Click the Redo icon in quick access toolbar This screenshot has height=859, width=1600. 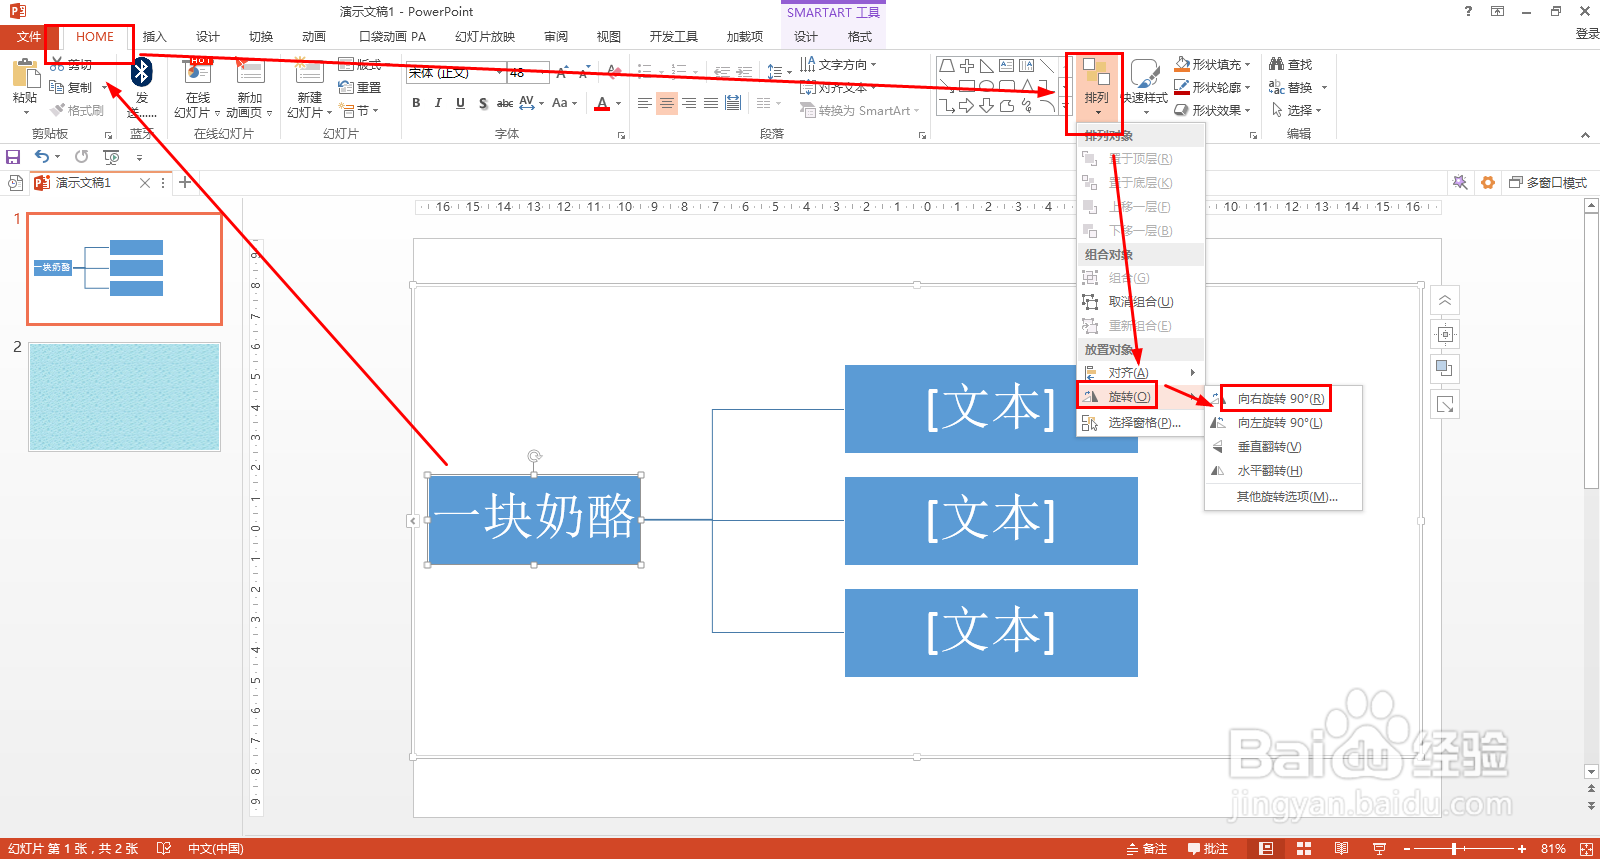81,157
